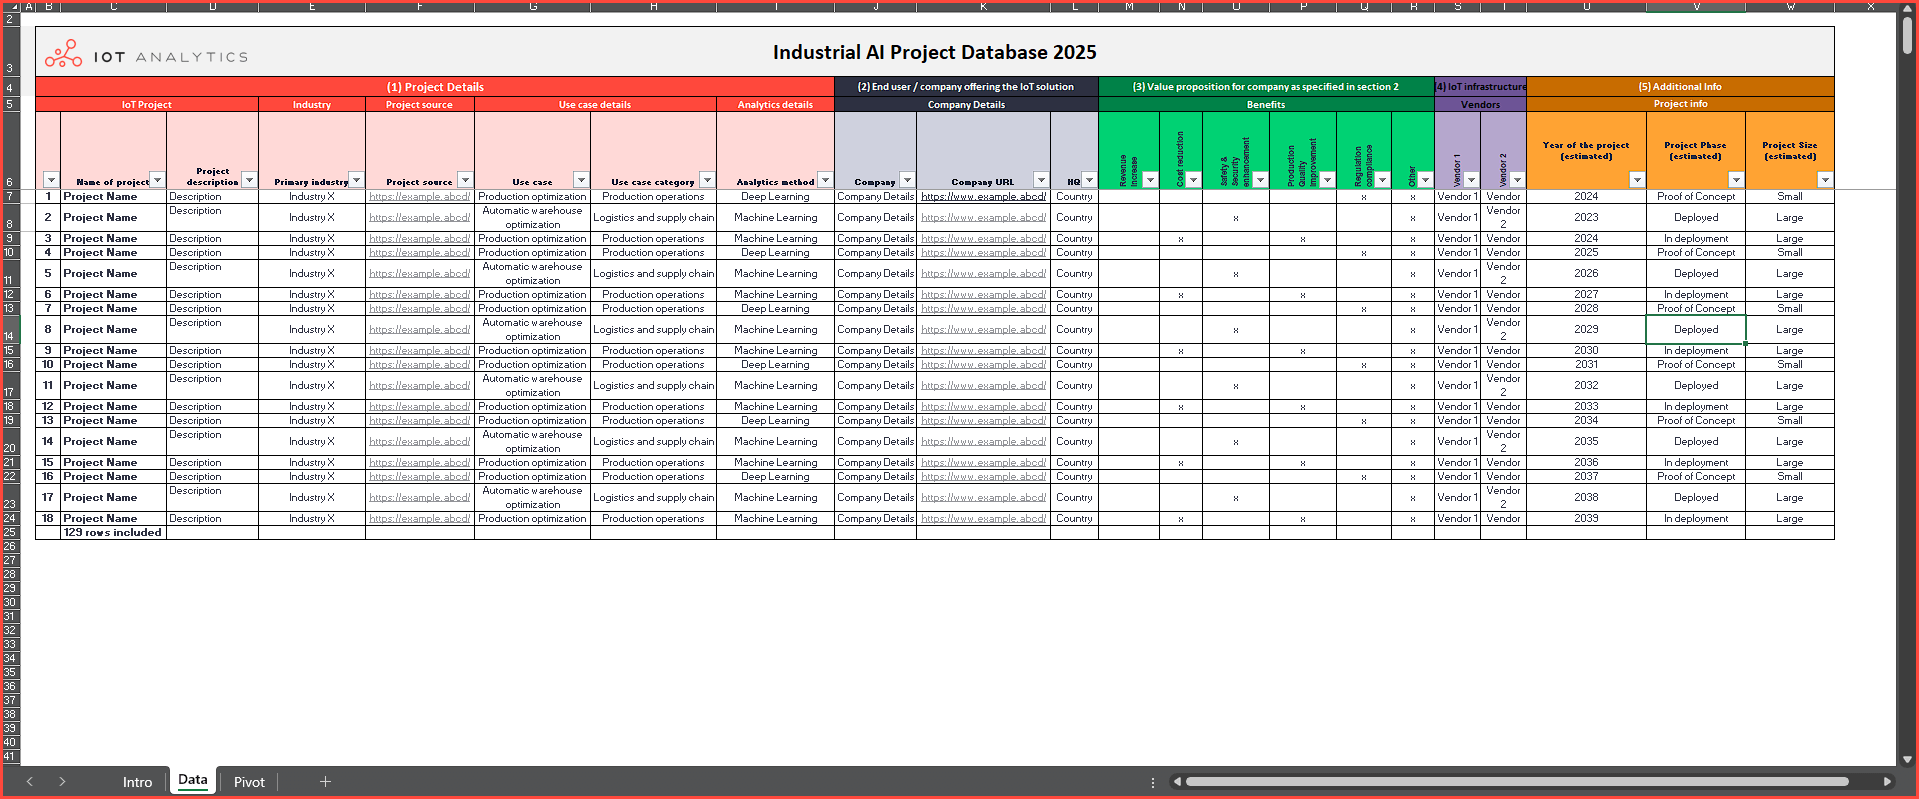Open Year of the project filter
Image resolution: width=1919 pixels, height=799 pixels.
coord(1637,180)
